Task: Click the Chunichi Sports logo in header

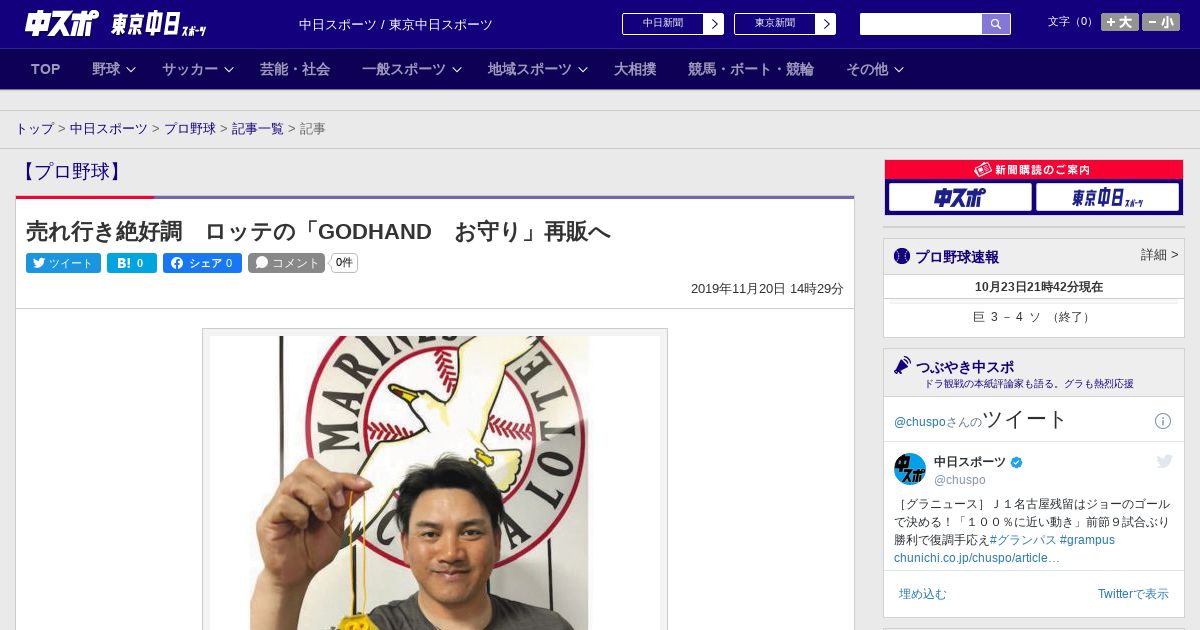Action: point(61,24)
